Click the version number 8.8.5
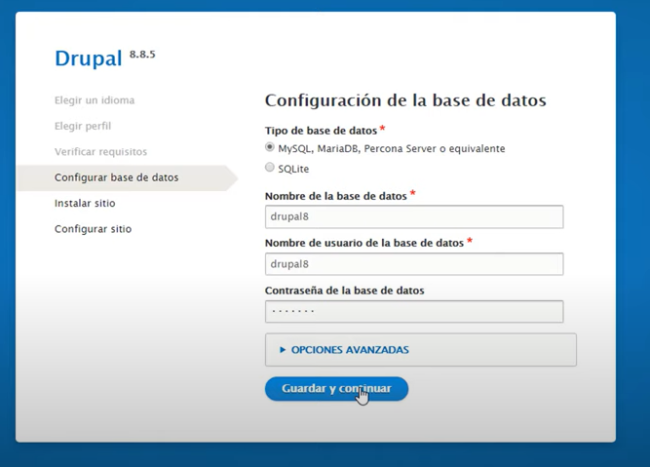Screen dimensions: 650x467 tap(142, 54)
